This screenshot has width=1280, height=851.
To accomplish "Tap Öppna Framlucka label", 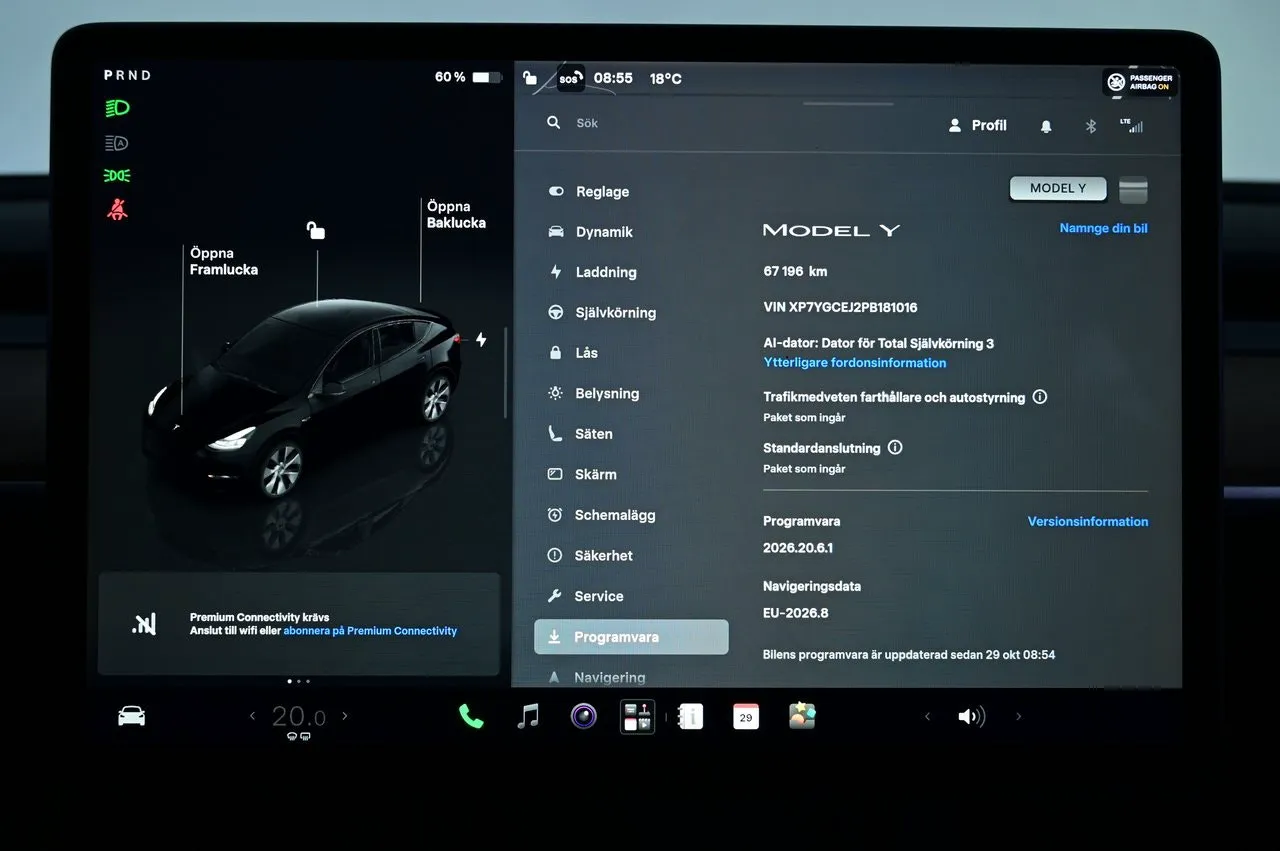I will 224,262.
